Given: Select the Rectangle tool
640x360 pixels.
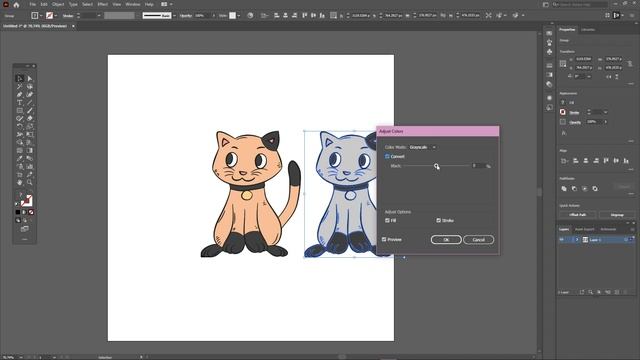Looking at the screenshot, I should (x=20, y=111).
